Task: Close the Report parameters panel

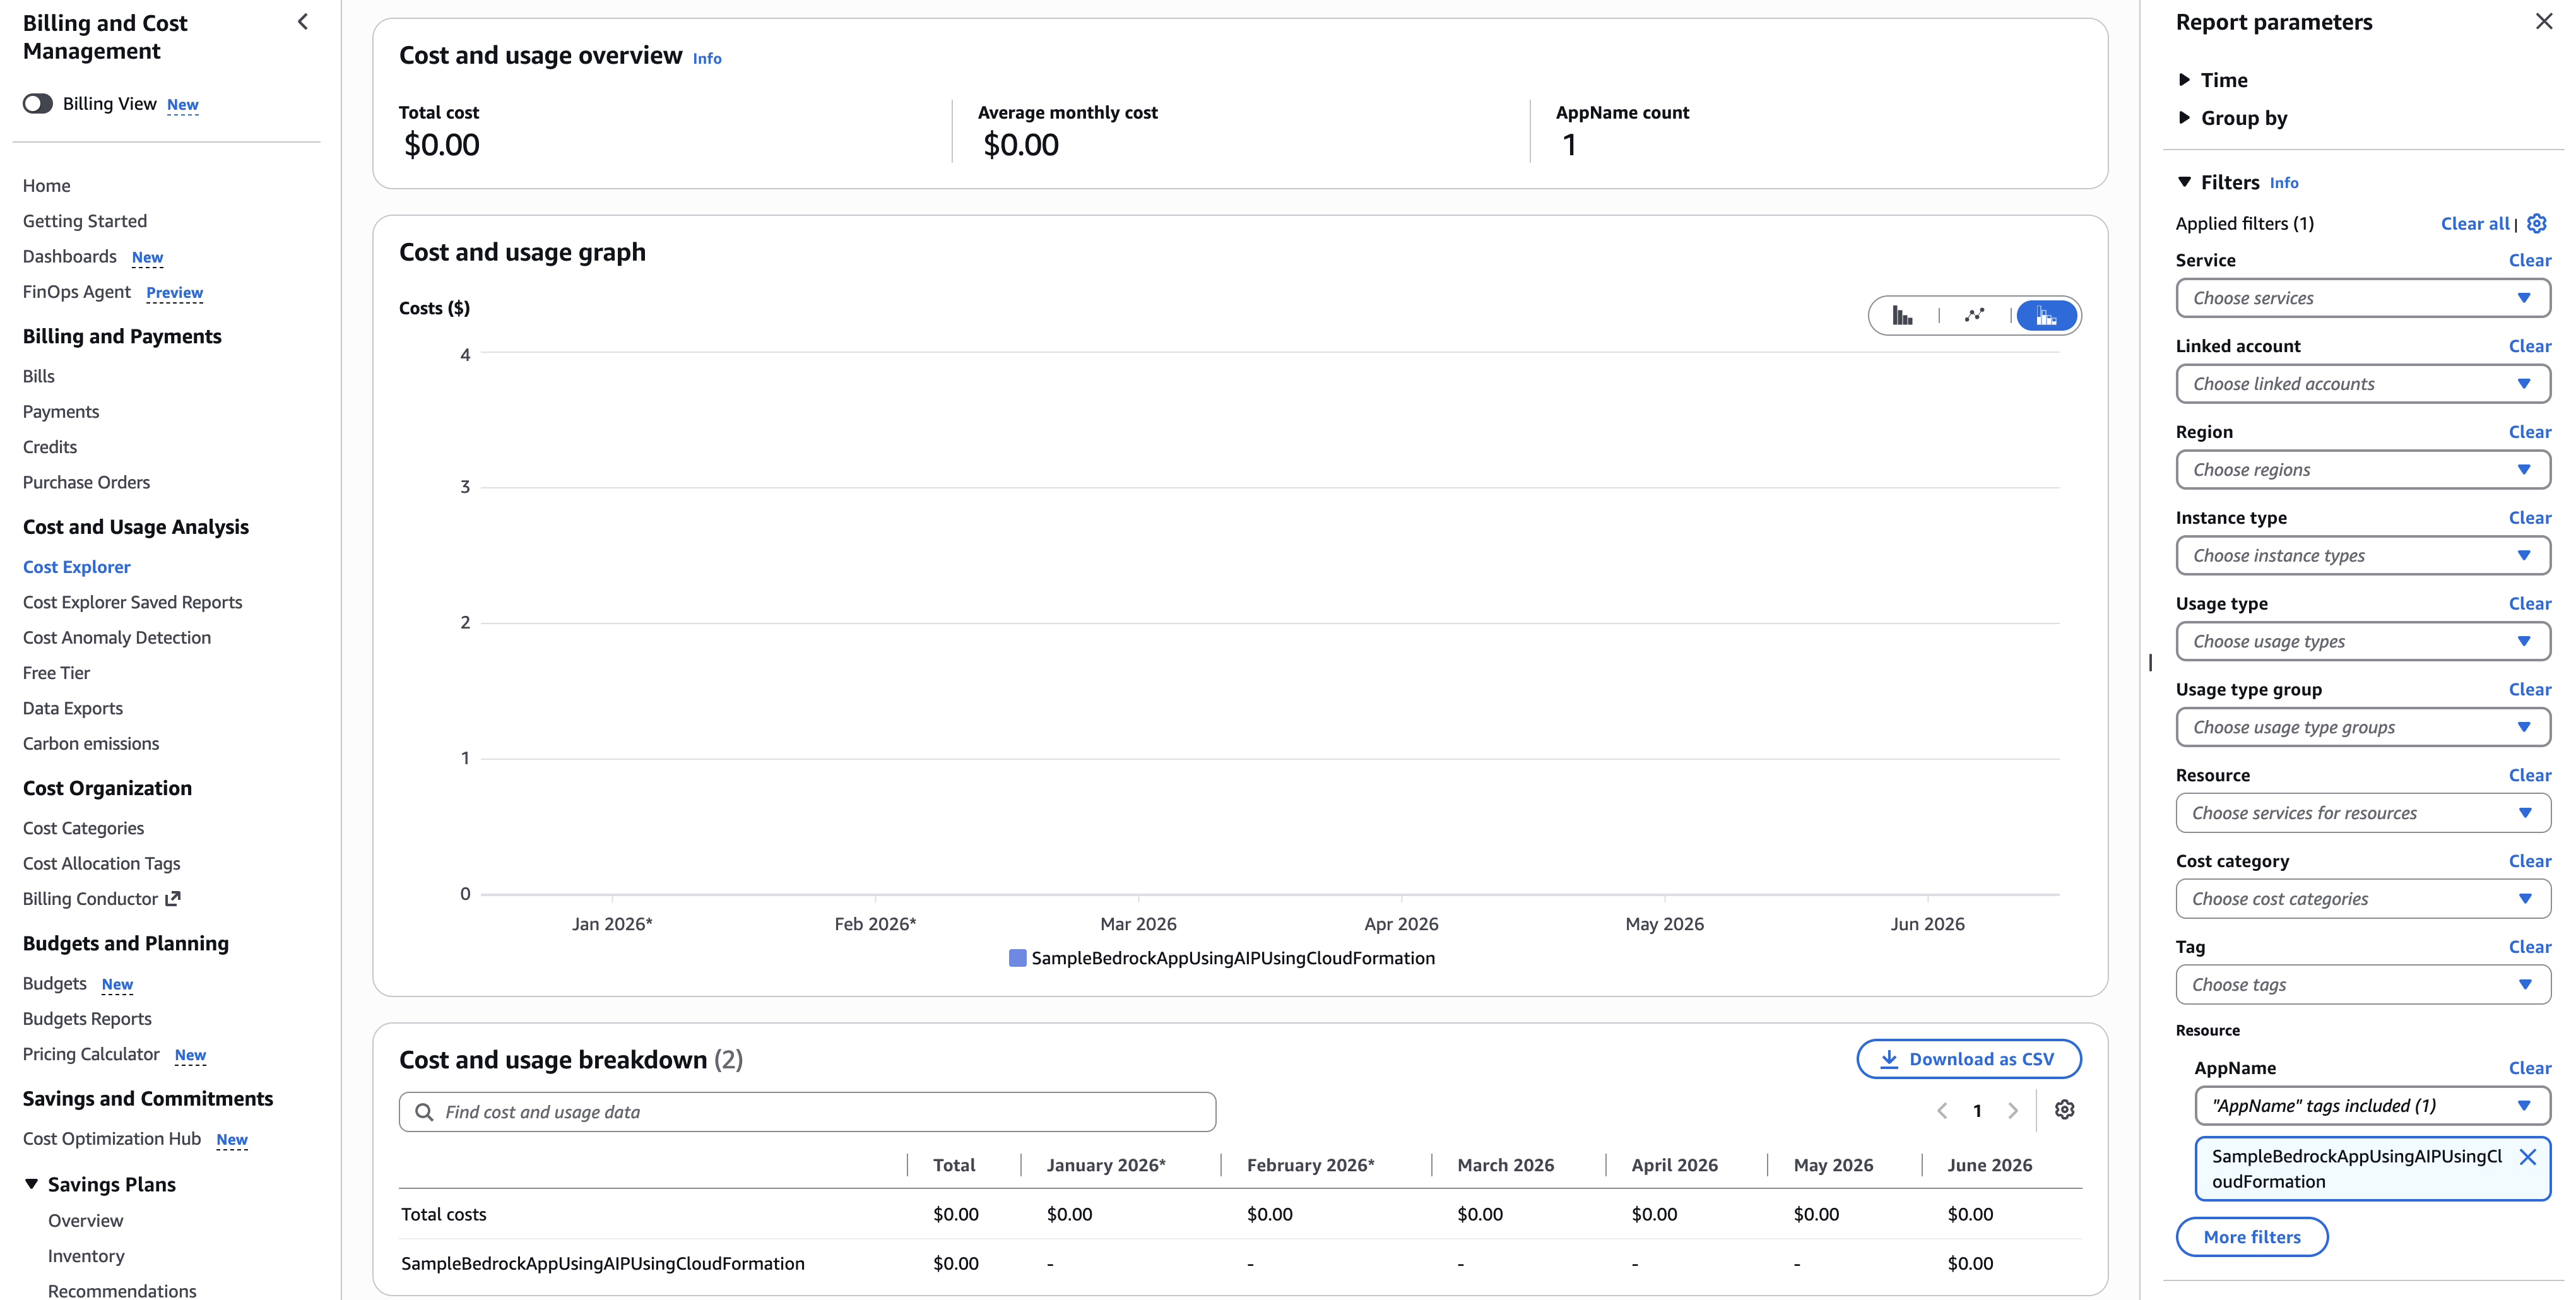Action: tap(2544, 22)
